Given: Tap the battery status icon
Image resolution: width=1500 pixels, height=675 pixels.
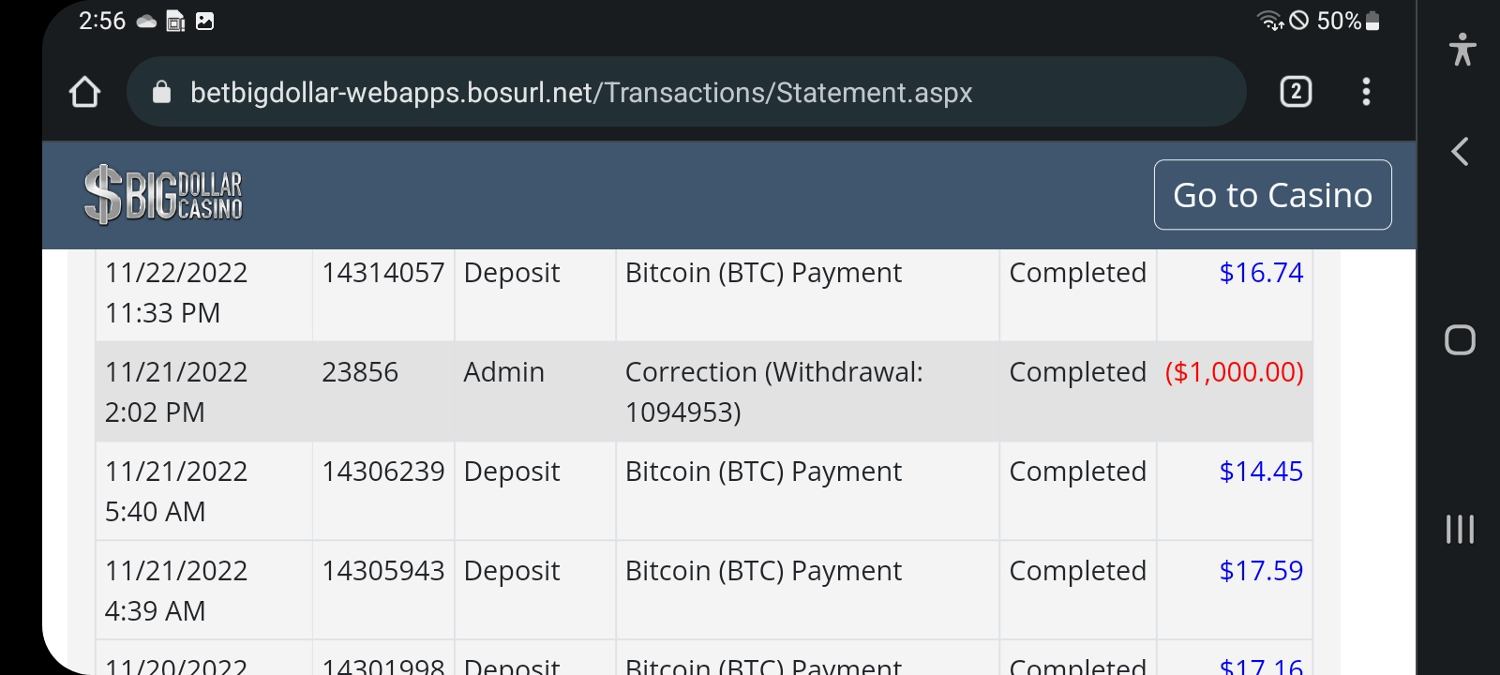Looking at the screenshot, I should [x=1373, y=21].
